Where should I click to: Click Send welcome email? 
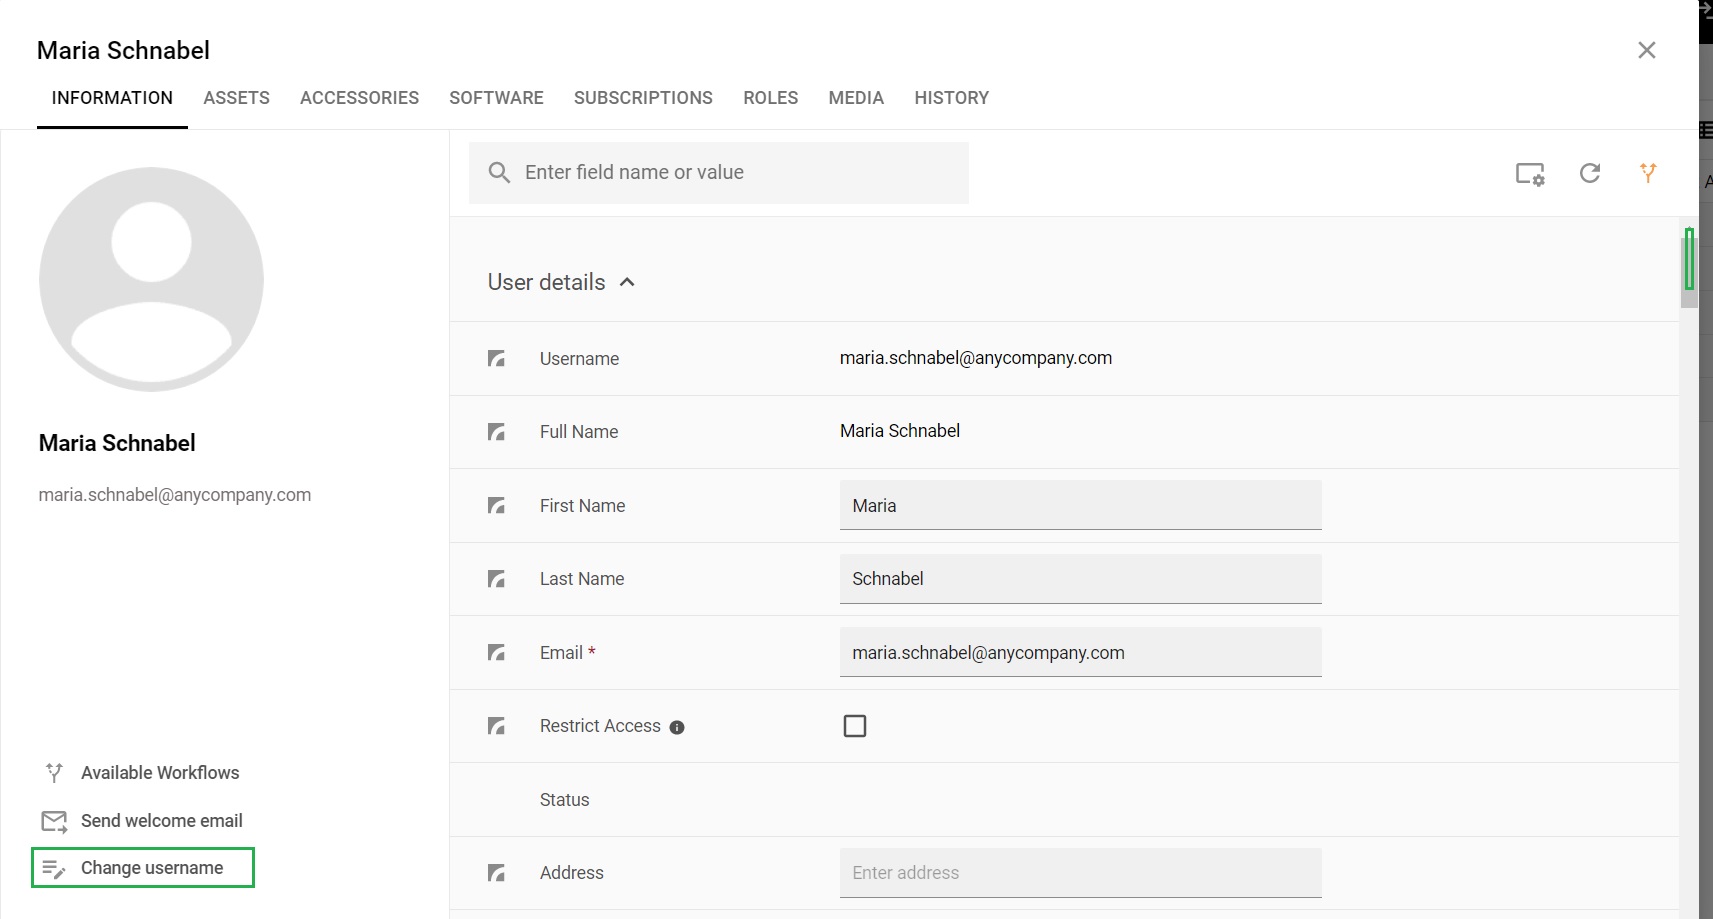point(161,820)
